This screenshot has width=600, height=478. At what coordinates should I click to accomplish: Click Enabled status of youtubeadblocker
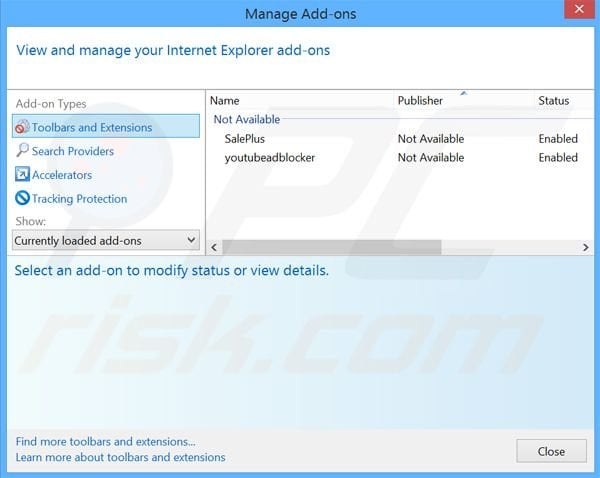pos(558,157)
